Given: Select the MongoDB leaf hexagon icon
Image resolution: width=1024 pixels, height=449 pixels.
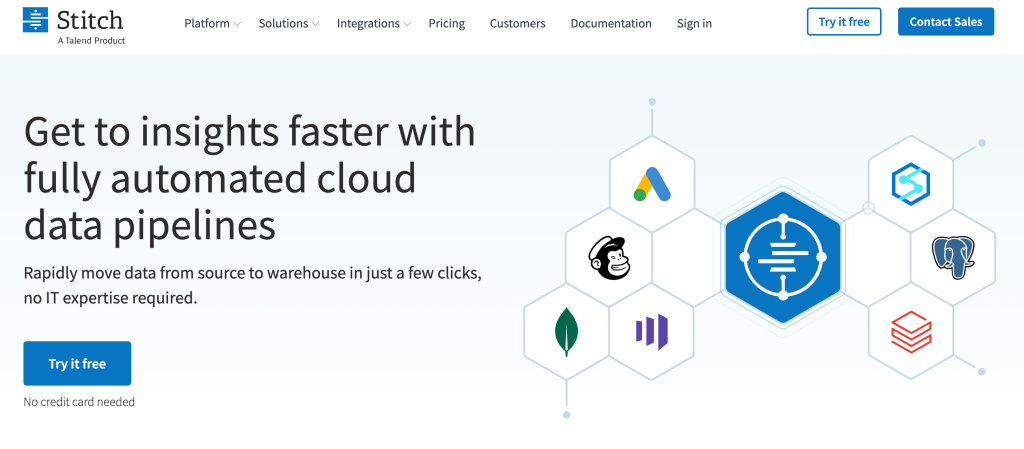Looking at the screenshot, I should click(566, 332).
